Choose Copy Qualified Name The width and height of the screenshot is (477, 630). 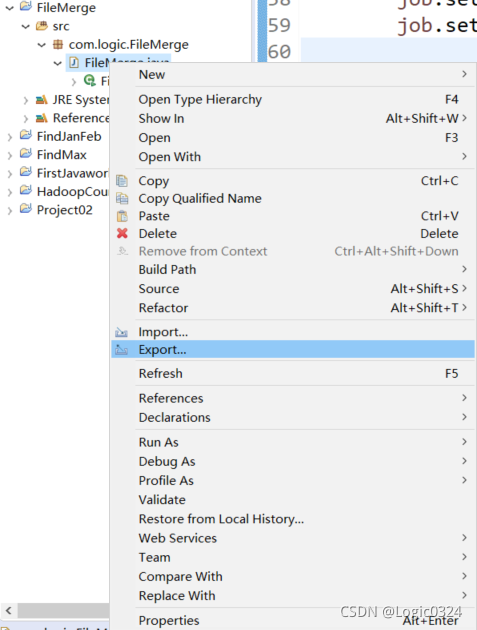coord(293,198)
